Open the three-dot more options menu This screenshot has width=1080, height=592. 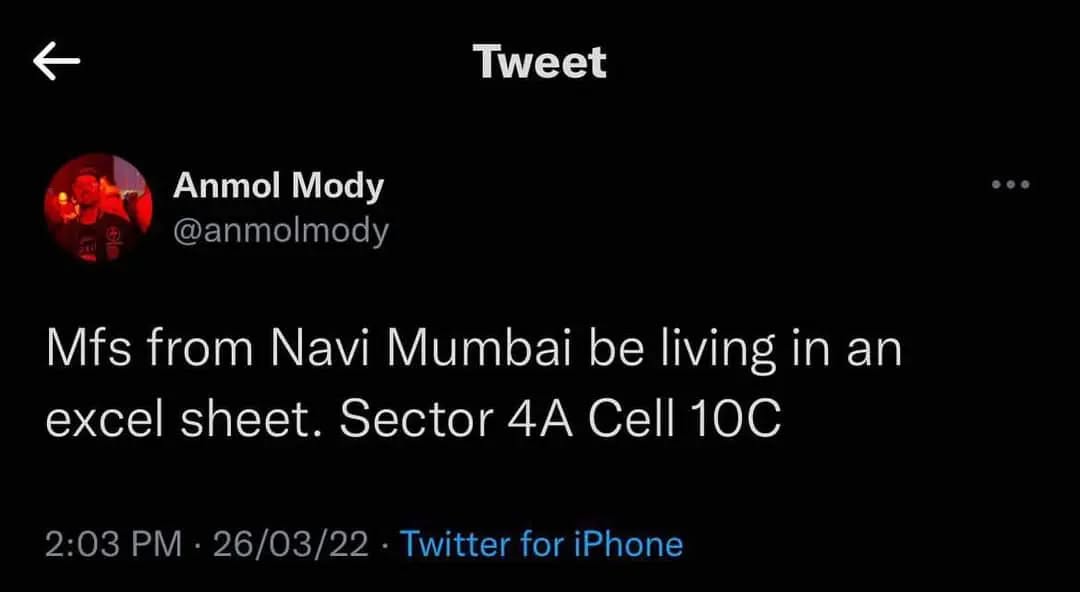tap(1009, 185)
